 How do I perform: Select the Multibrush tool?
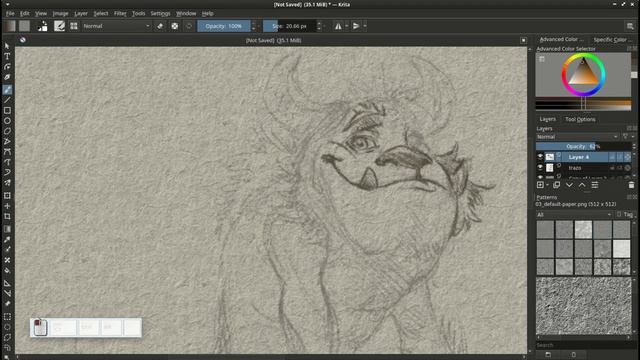[x=7, y=183]
